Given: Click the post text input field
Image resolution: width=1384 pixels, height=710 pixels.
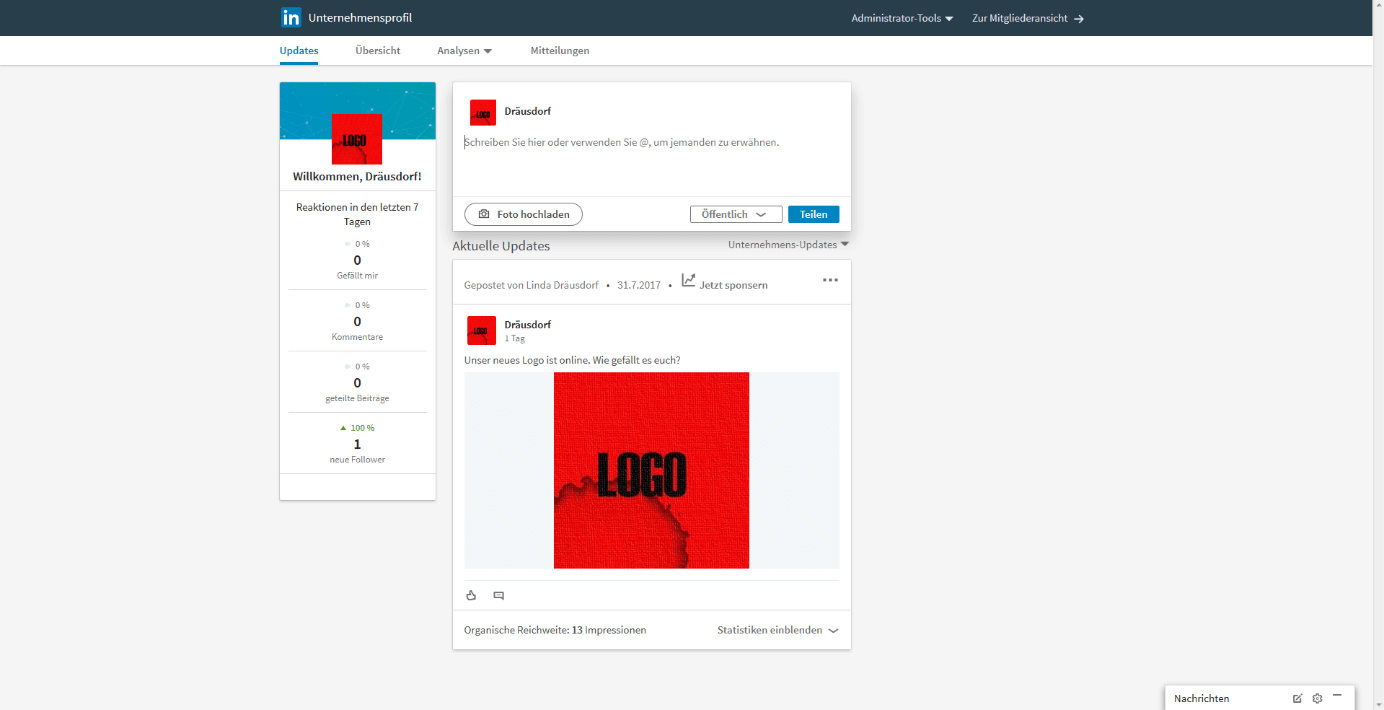Looking at the screenshot, I should click(650, 160).
